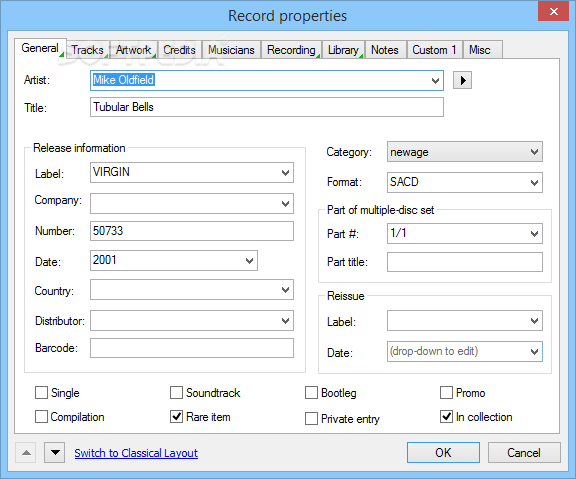Screen dimensions: 576x479
Task: Open the Artwork tab
Action: click(134, 50)
